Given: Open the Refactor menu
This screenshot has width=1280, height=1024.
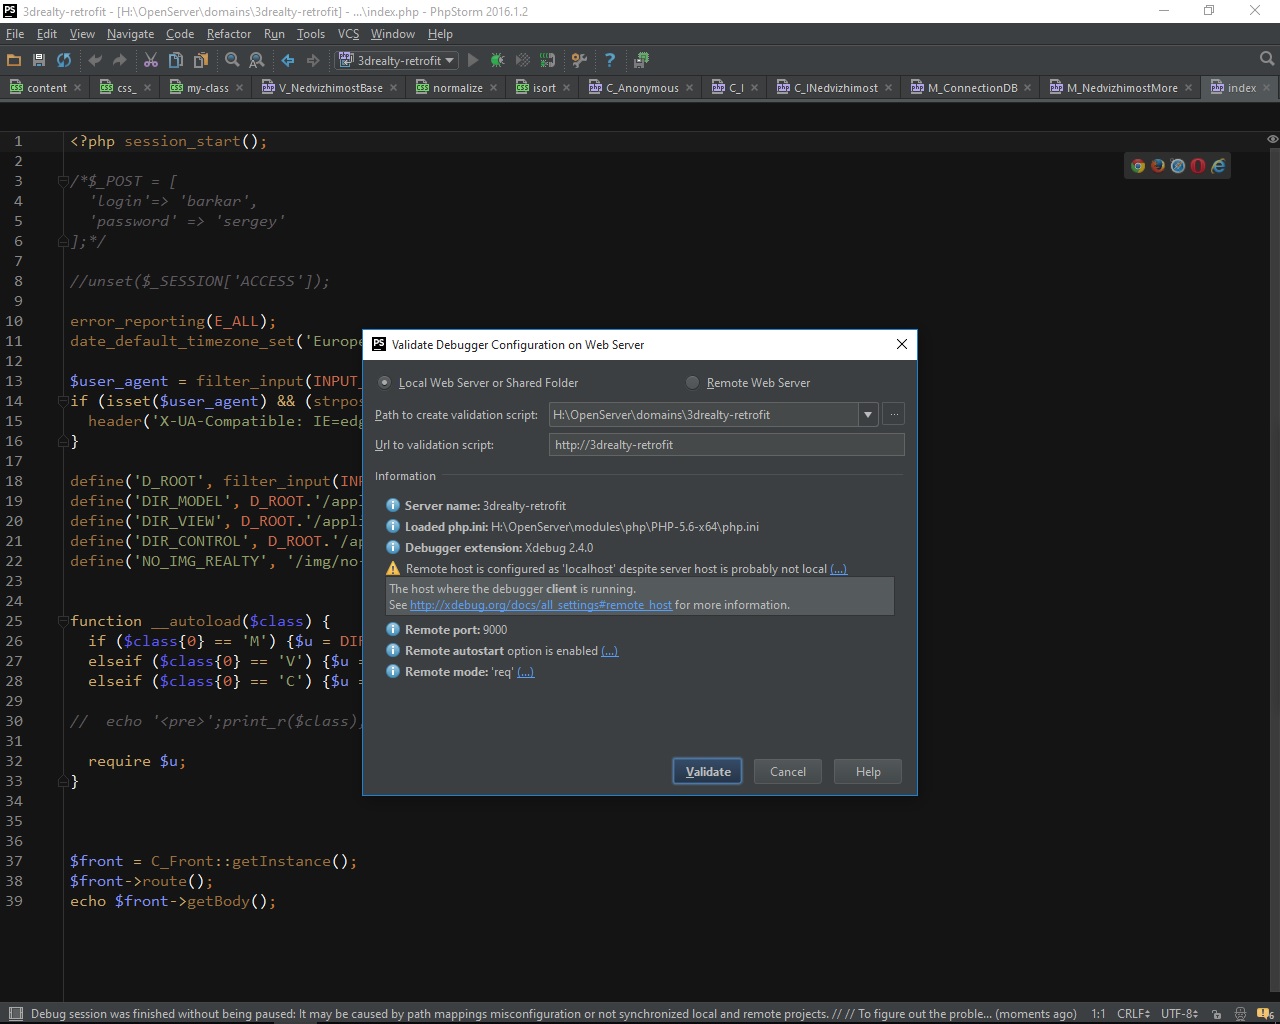Looking at the screenshot, I should point(228,33).
